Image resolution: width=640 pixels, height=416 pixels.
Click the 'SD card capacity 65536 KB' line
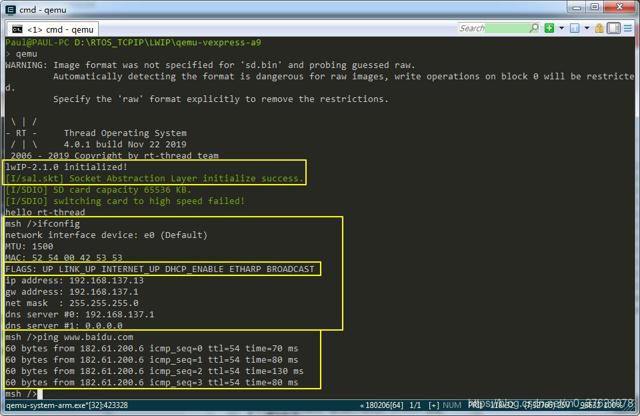click(x=98, y=190)
